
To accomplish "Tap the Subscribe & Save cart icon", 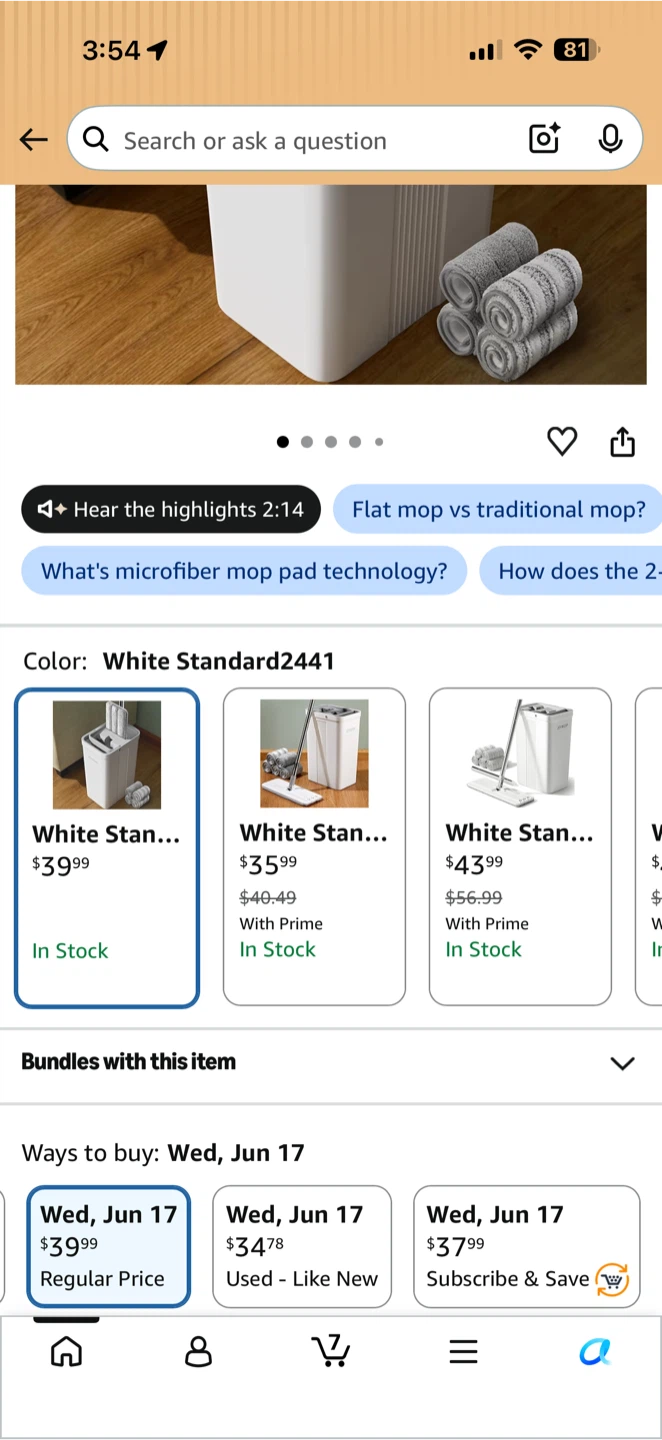I will click(x=612, y=1279).
